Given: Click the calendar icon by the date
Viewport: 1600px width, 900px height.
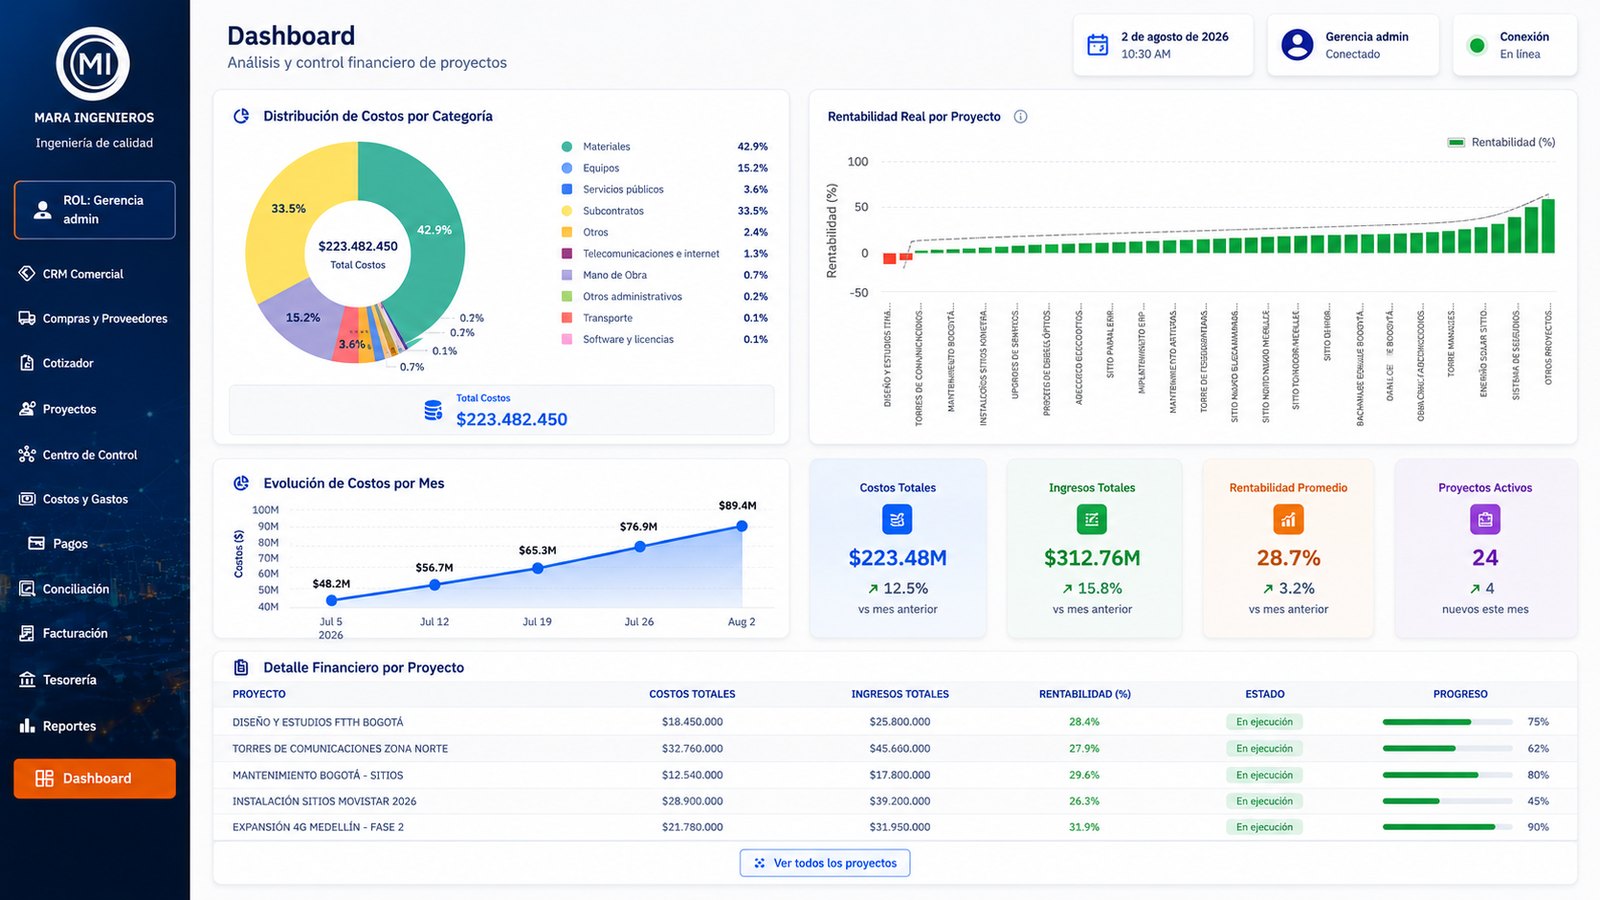Looking at the screenshot, I should [x=1098, y=45].
